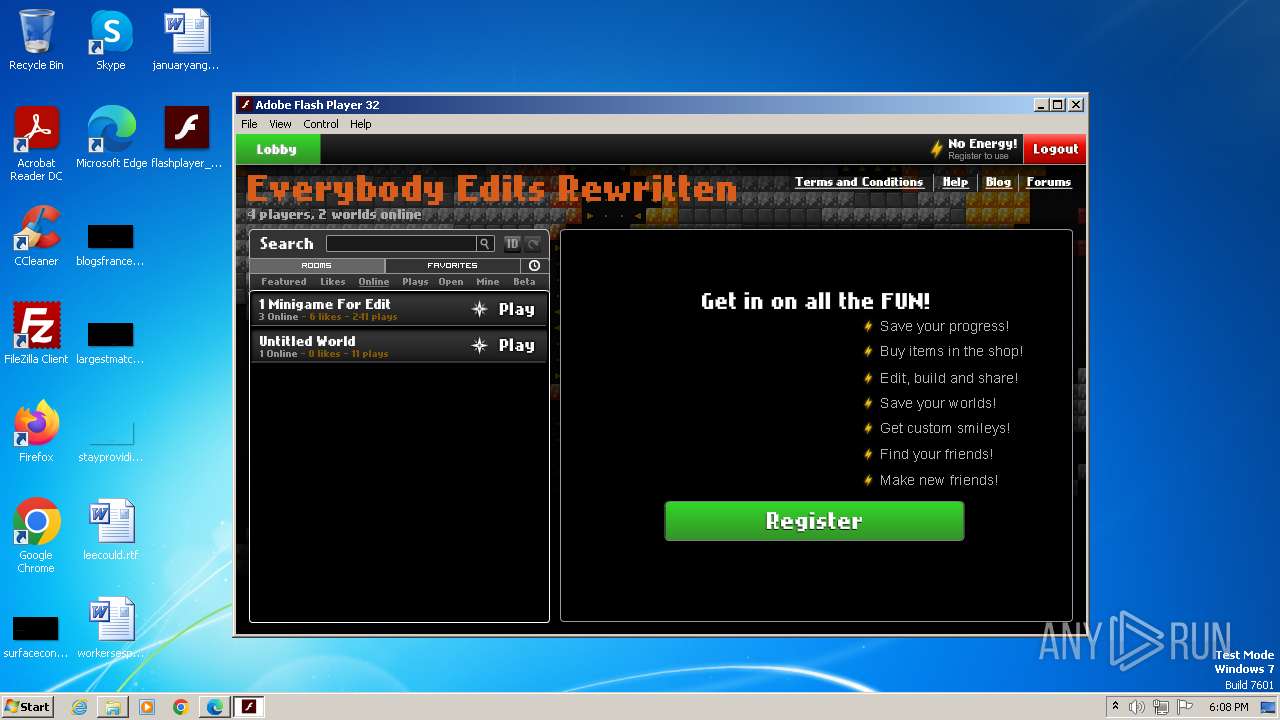This screenshot has width=1280, height=720.
Task: Click the star icon for 1 Minigame For Edit
Action: (479, 309)
